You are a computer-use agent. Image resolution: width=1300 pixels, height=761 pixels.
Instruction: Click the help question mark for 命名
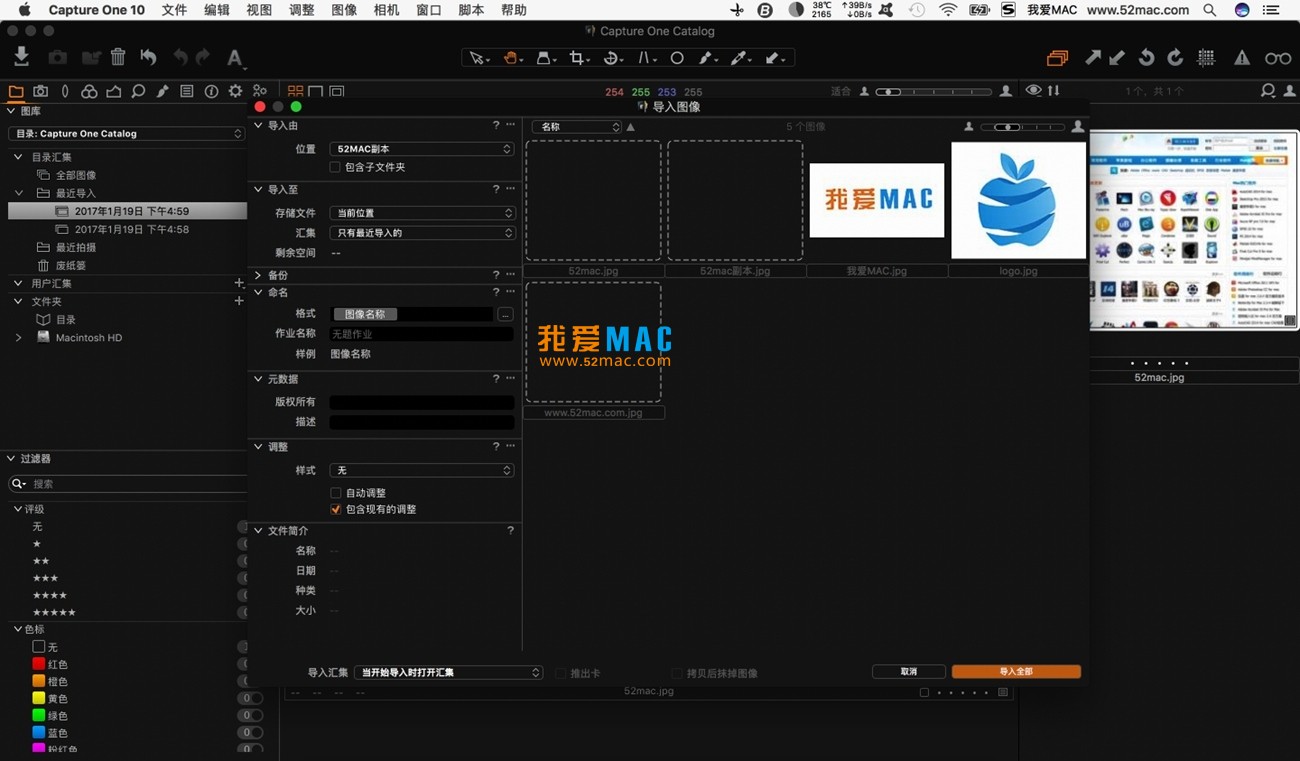(496, 292)
